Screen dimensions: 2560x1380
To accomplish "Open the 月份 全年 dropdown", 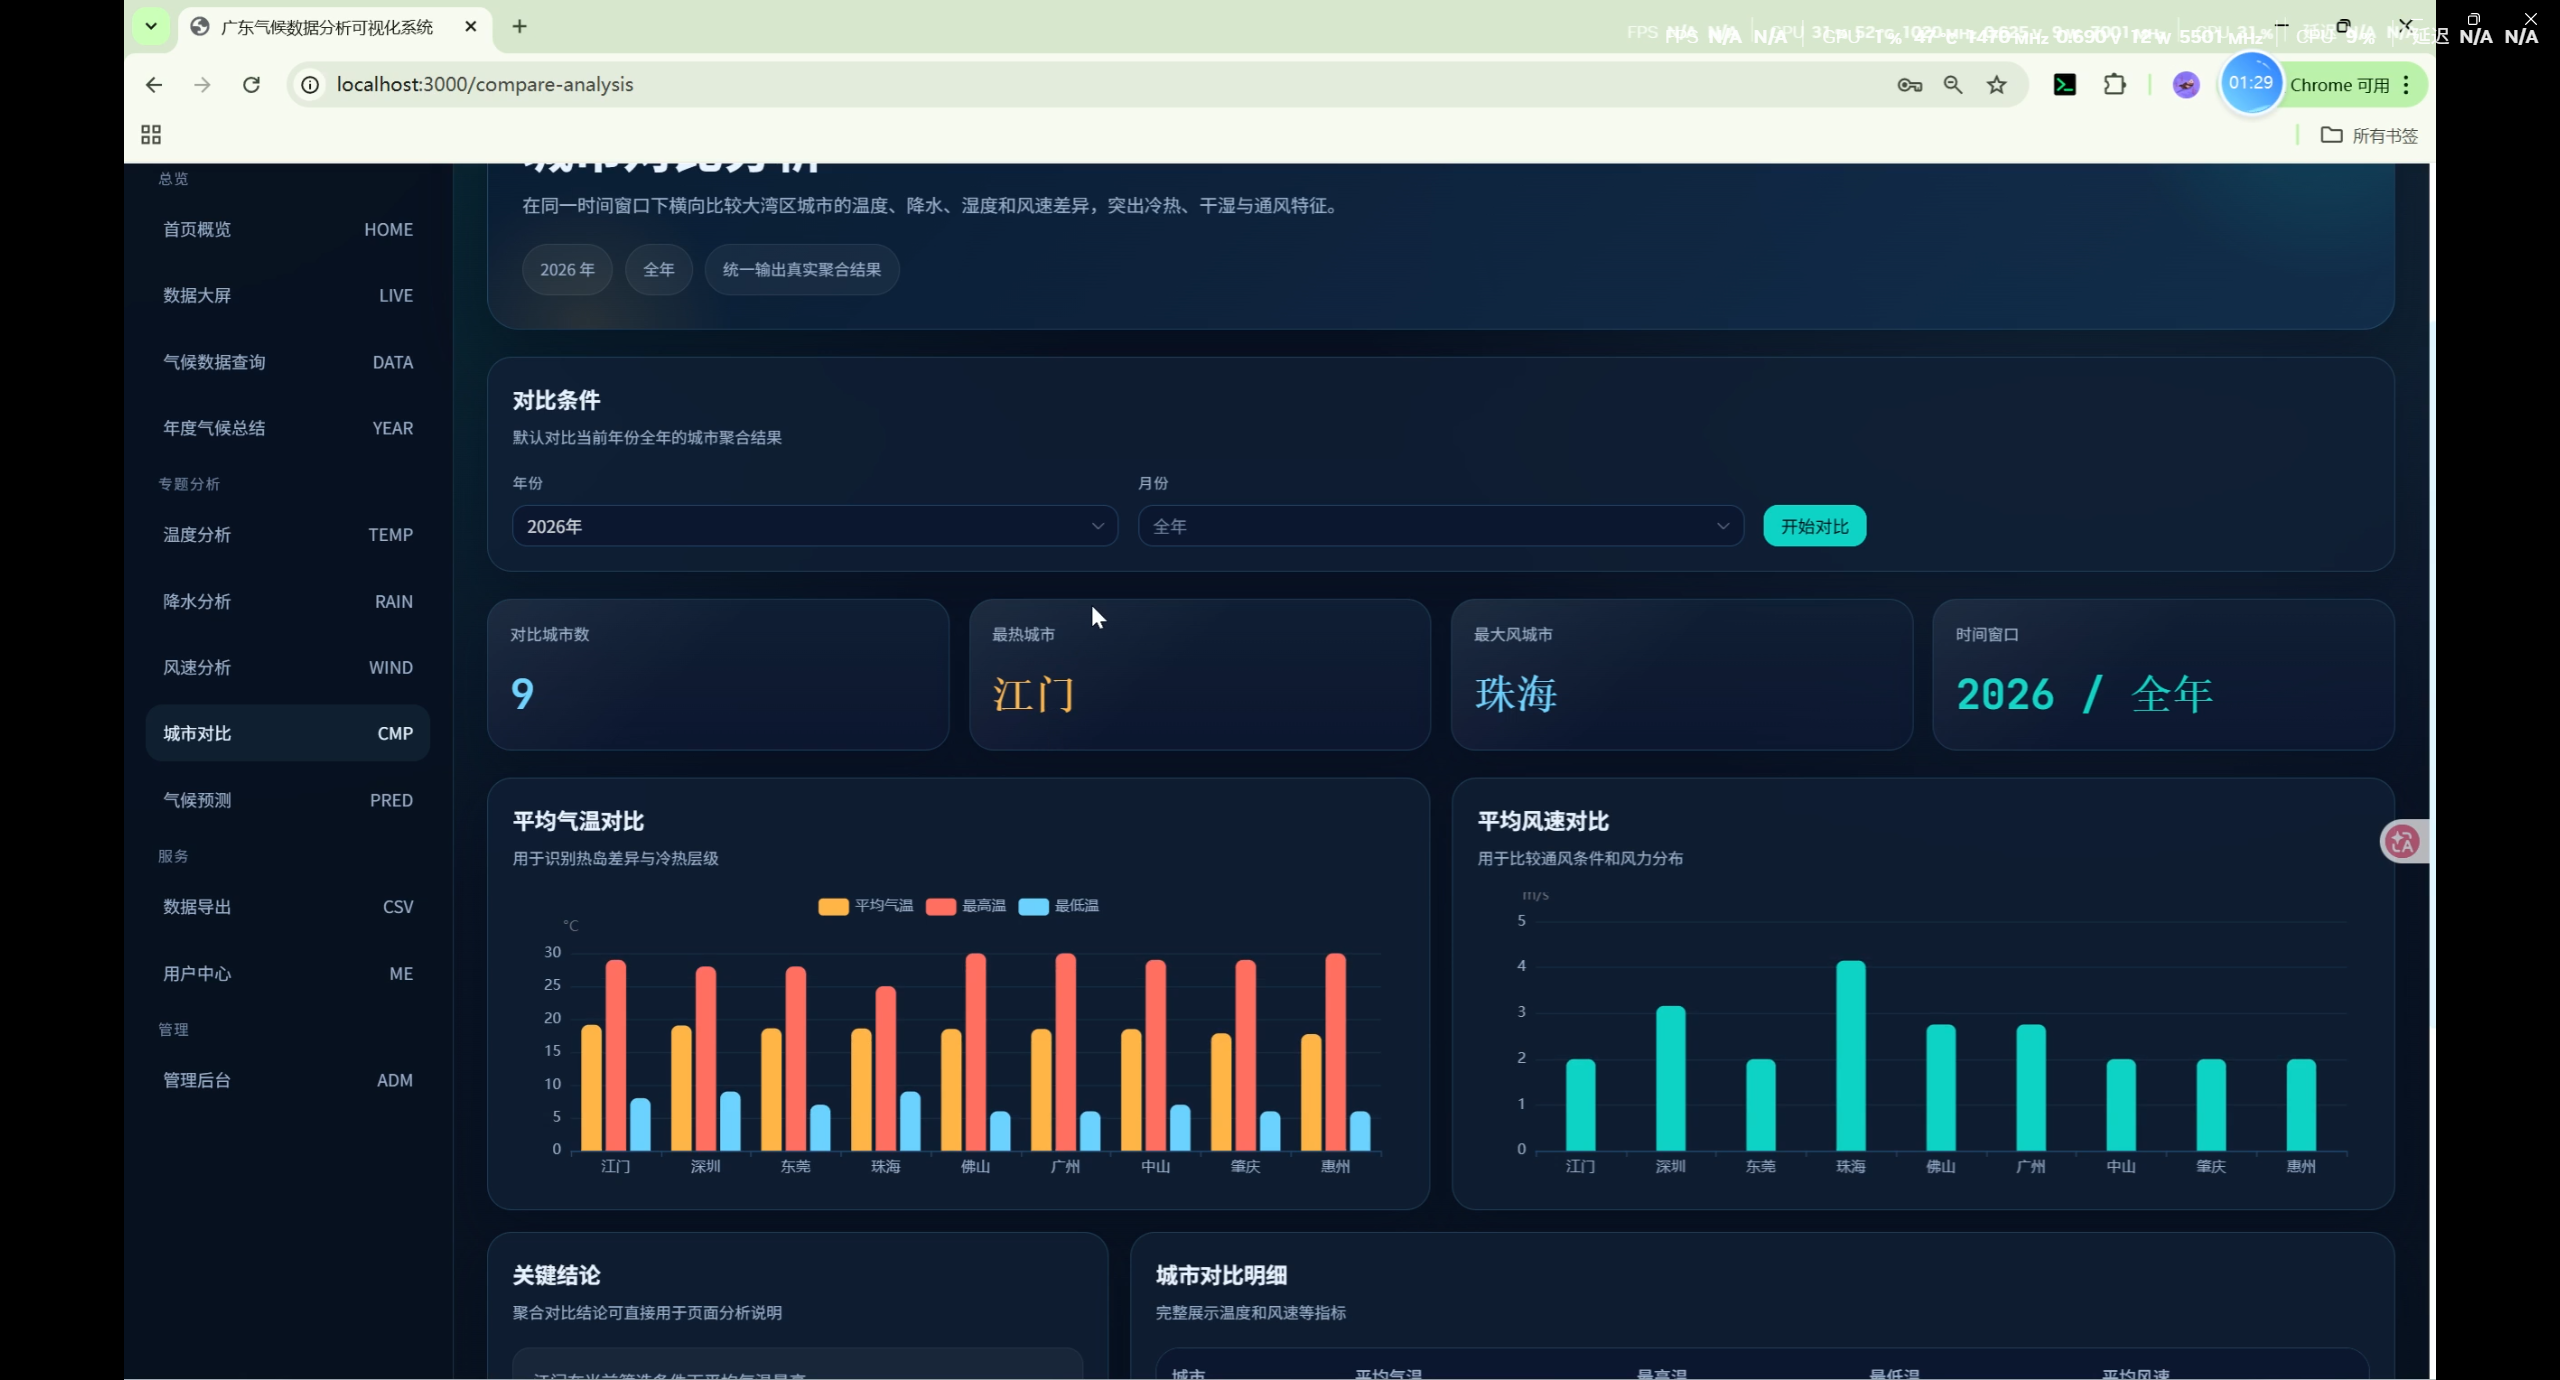I will [x=1440, y=526].
